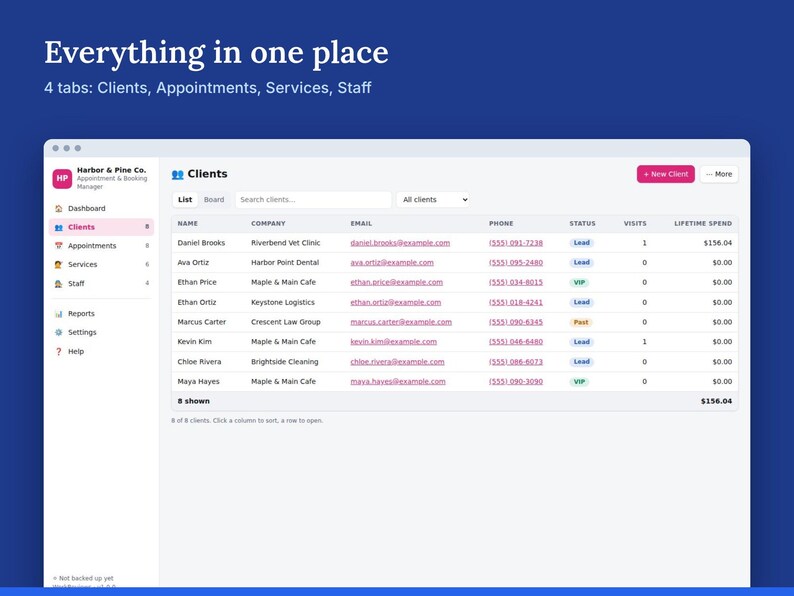Call phone link (555) 091-7238
This screenshot has height=596, width=794.
click(515, 243)
